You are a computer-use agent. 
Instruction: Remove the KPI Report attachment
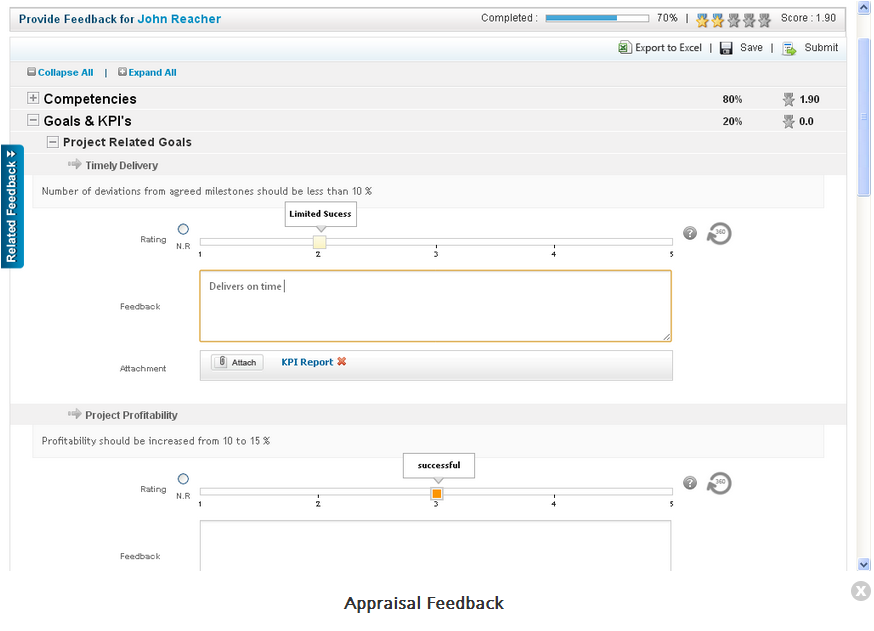click(x=342, y=362)
